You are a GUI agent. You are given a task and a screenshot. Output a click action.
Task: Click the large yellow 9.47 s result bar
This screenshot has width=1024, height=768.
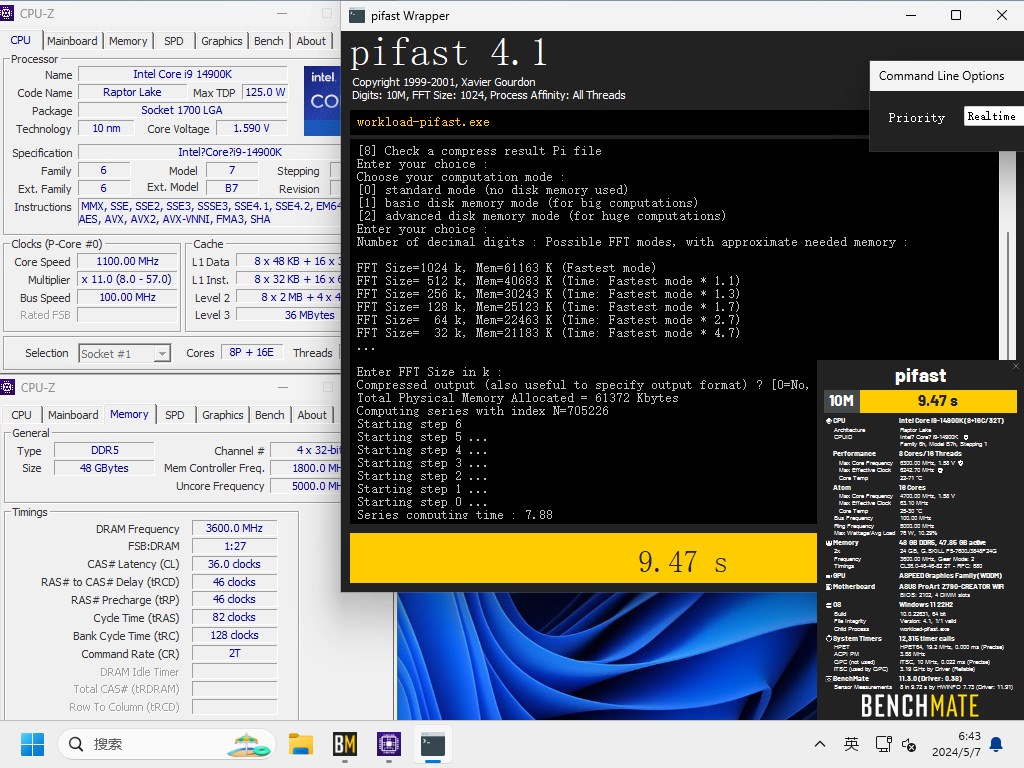pos(583,558)
